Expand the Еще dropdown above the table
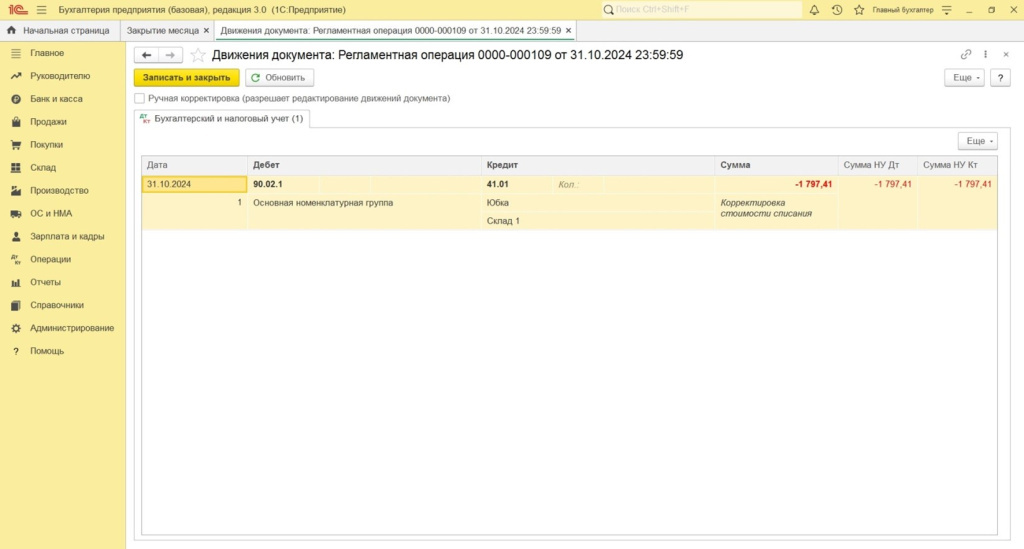1024x549 pixels. tap(976, 142)
